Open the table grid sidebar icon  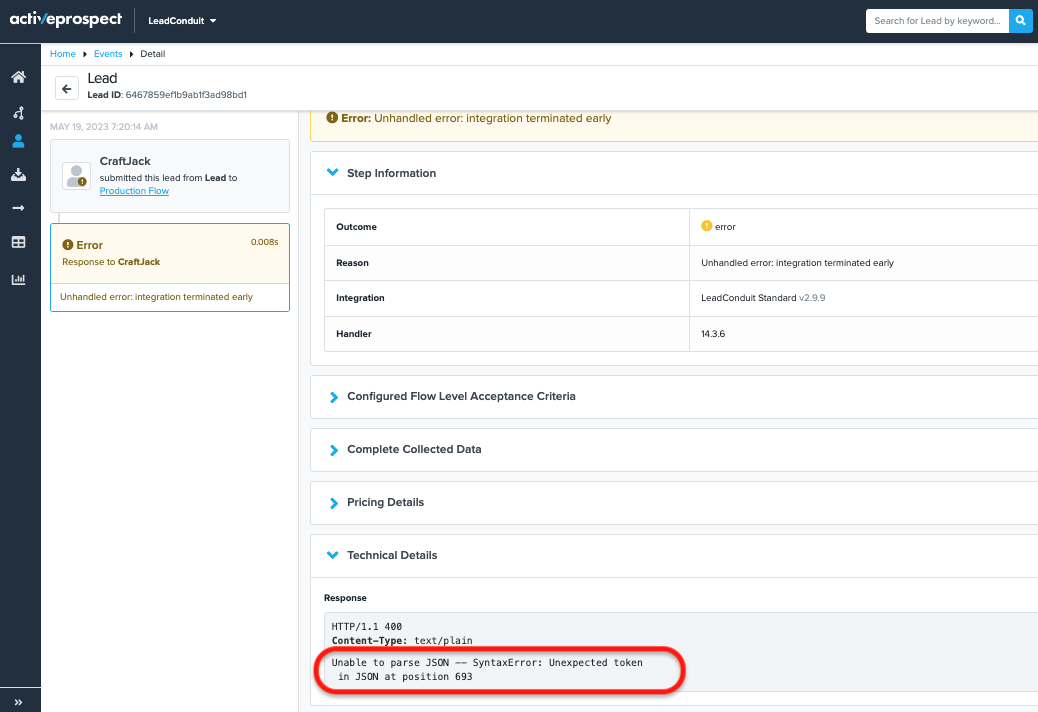(x=19, y=242)
